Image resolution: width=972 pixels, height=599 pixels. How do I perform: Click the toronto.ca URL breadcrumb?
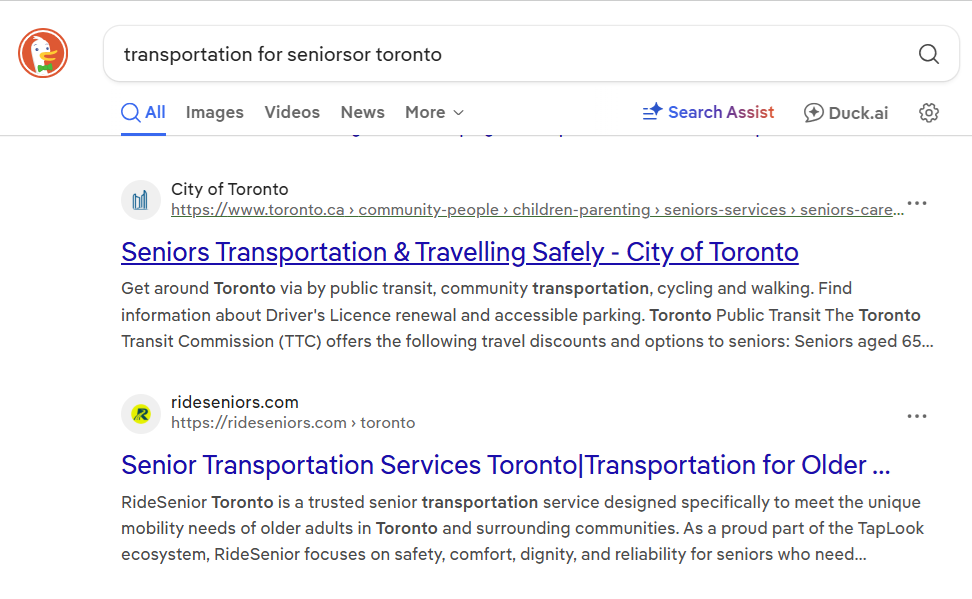(537, 210)
